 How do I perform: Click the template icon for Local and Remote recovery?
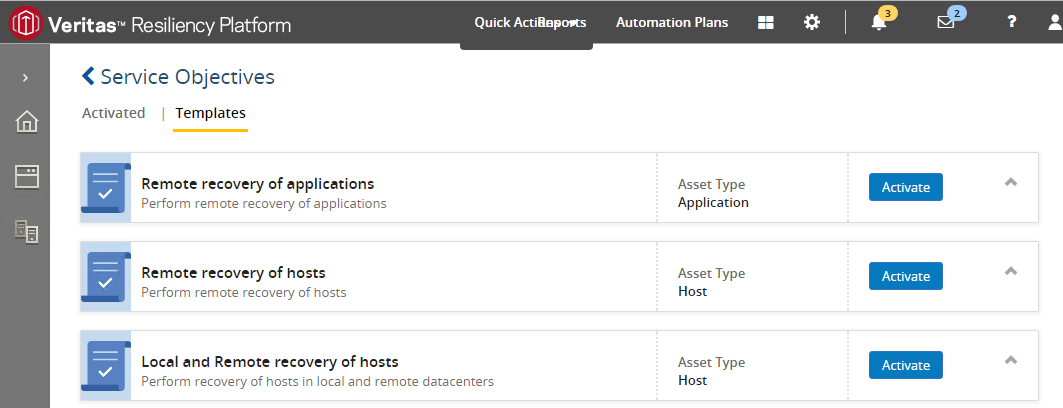point(106,366)
